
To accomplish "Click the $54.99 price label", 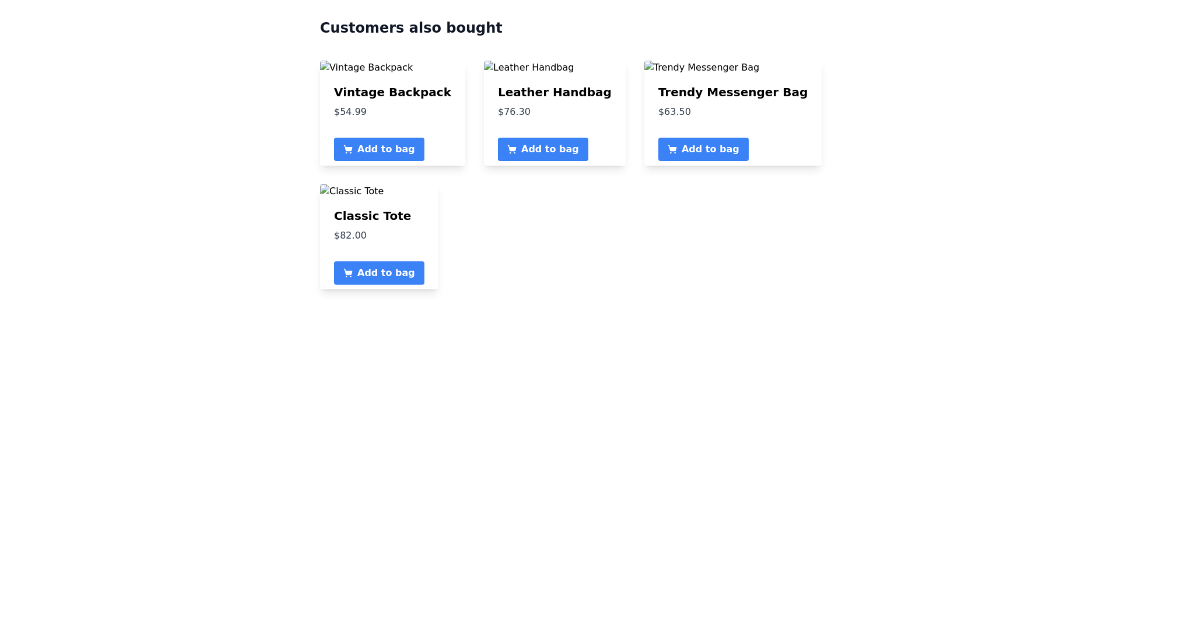I will (350, 111).
